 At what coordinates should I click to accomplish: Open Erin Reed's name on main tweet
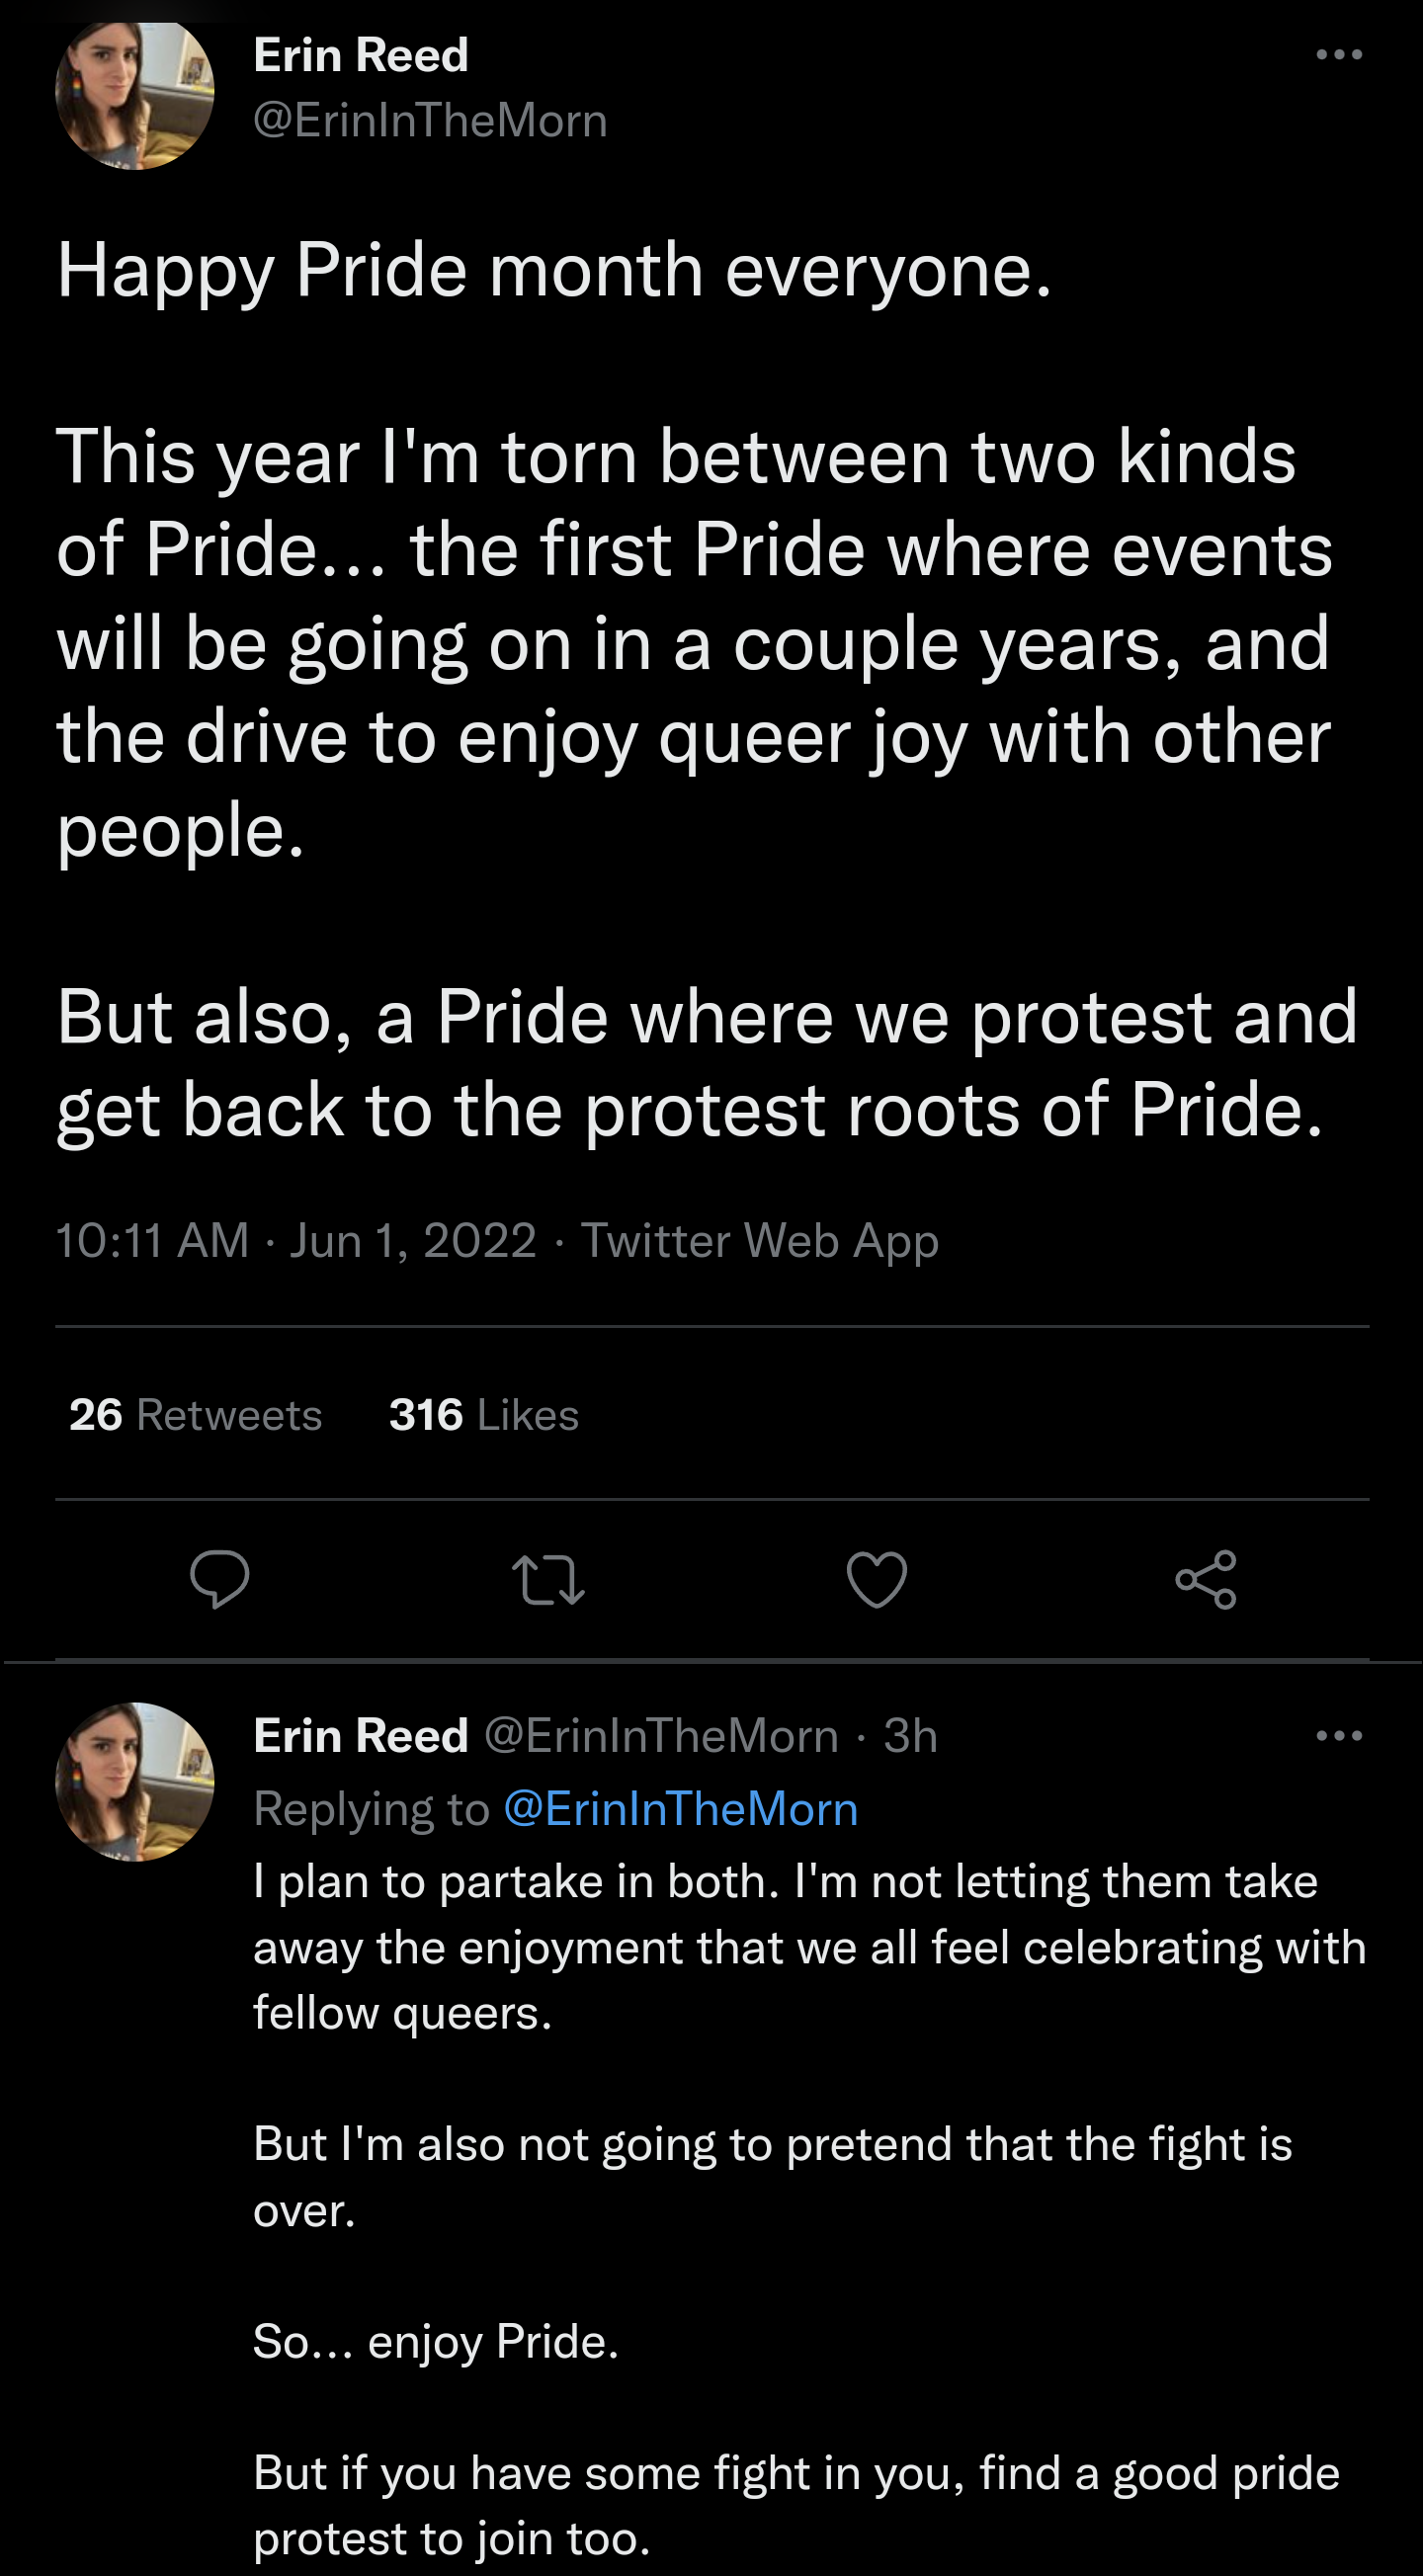click(361, 55)
